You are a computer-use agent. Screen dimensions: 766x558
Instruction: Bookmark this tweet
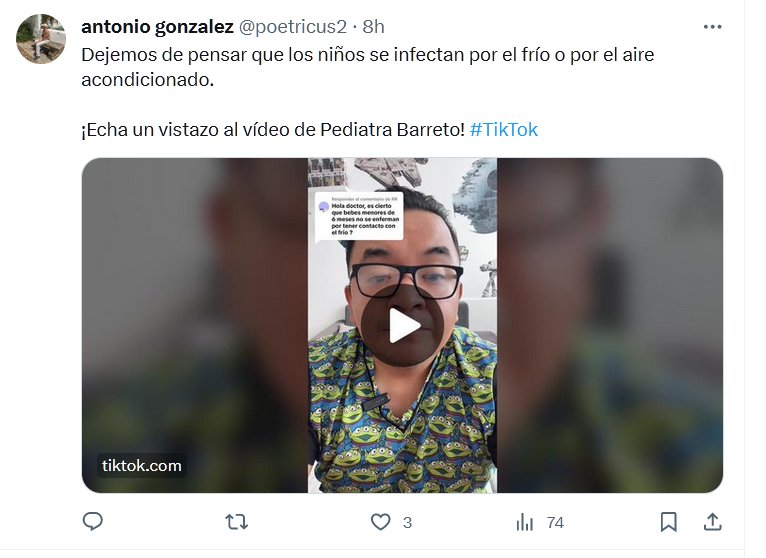(x=668, y=522)
